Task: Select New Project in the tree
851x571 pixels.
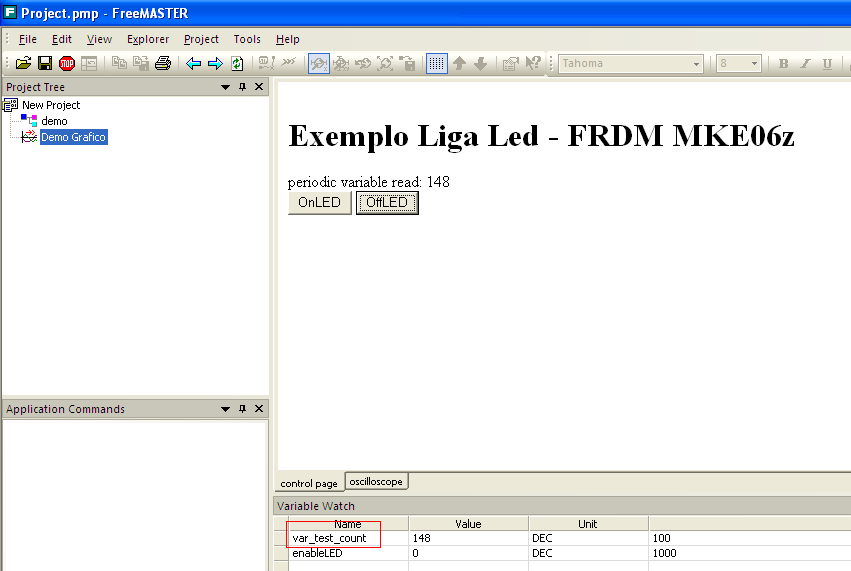Action: (x=51, y=105)
